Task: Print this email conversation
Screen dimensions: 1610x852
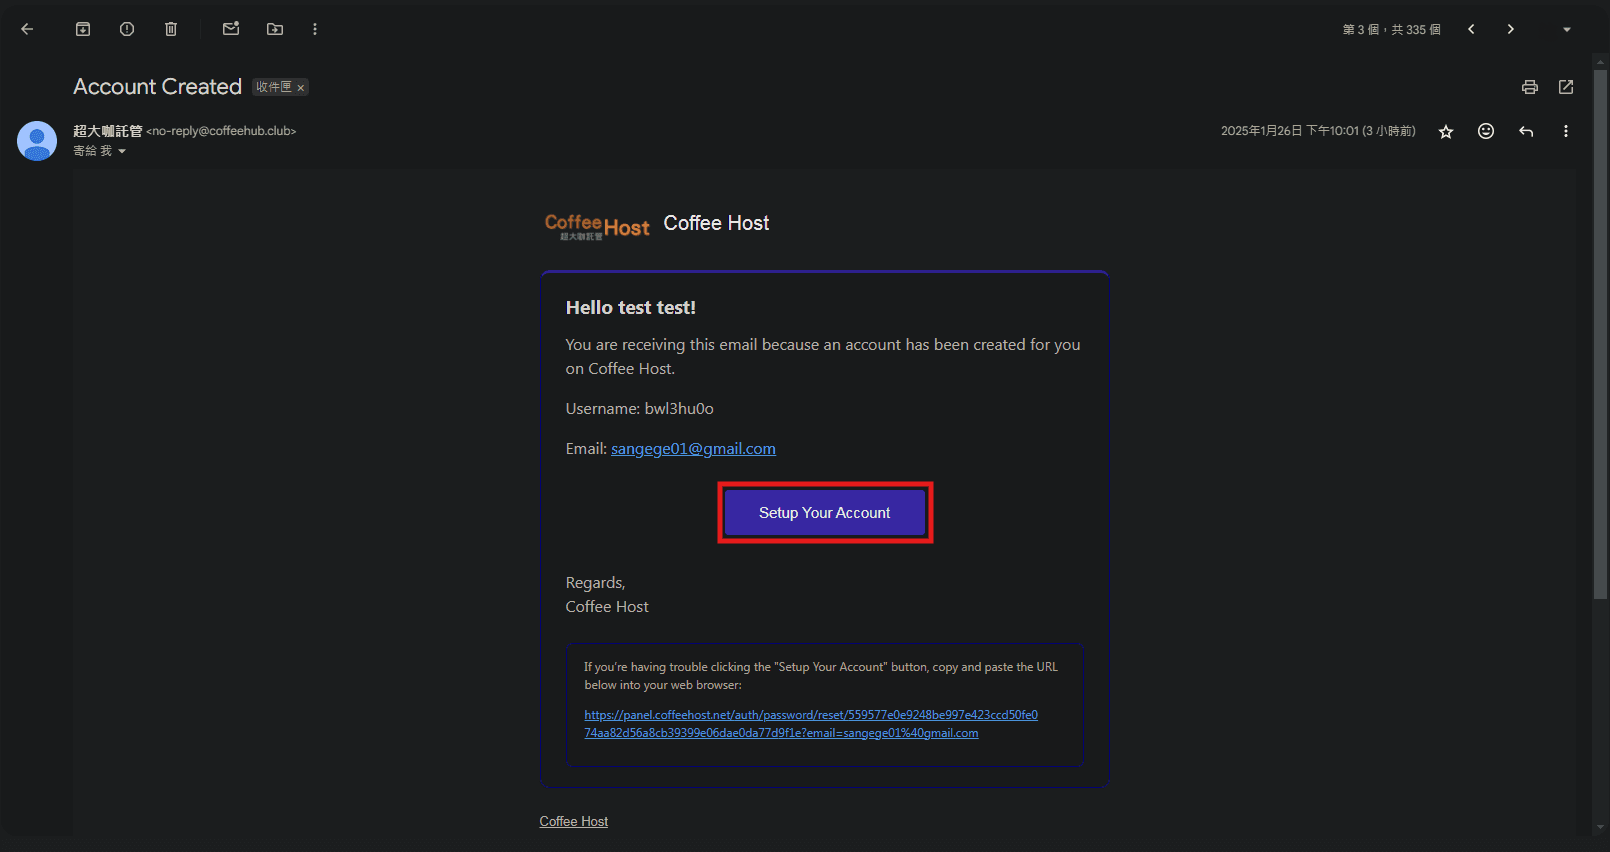Action: tap(1530, 87)
